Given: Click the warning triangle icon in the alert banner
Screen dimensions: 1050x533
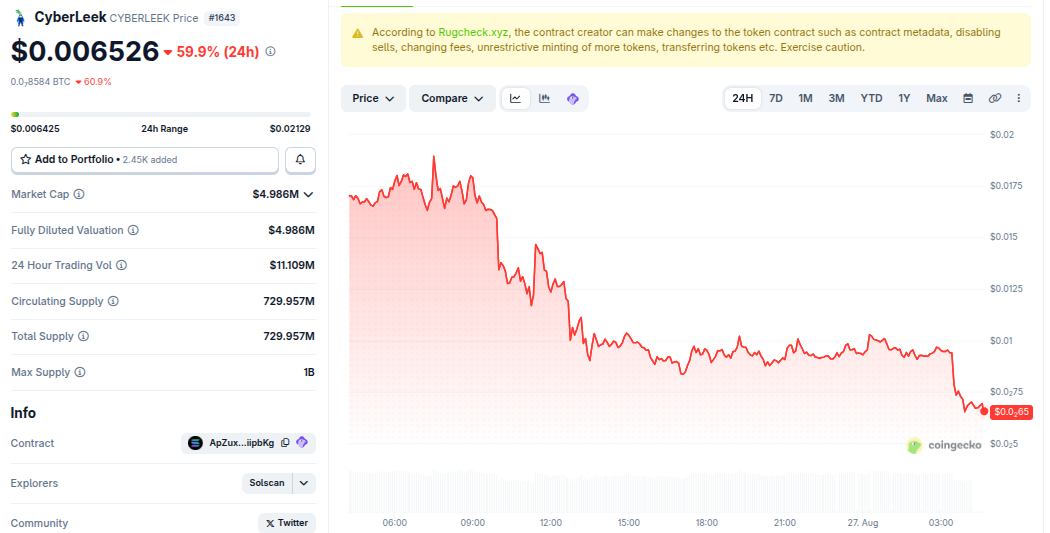Looking at the screenshot, I should point(358,33).
